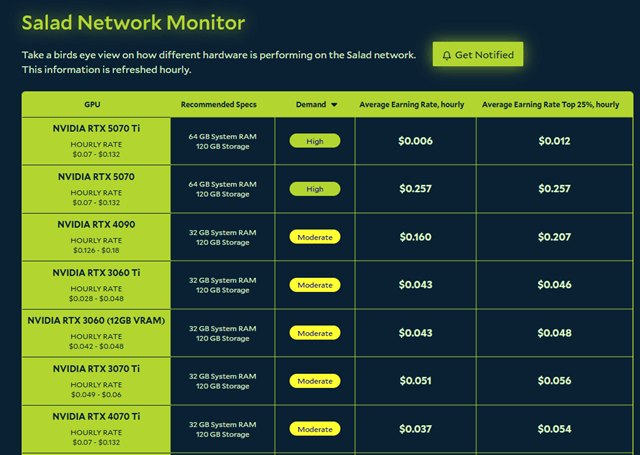Click the $0.037 average earning value
This screenshot has height=455, width=640.
[x=416, y=429]
